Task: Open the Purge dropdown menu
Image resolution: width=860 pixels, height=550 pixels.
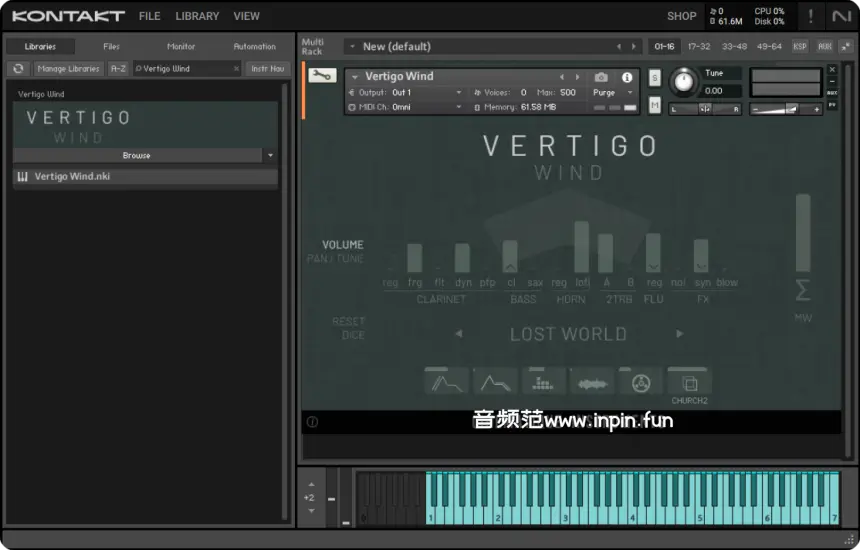Action: 612,92
